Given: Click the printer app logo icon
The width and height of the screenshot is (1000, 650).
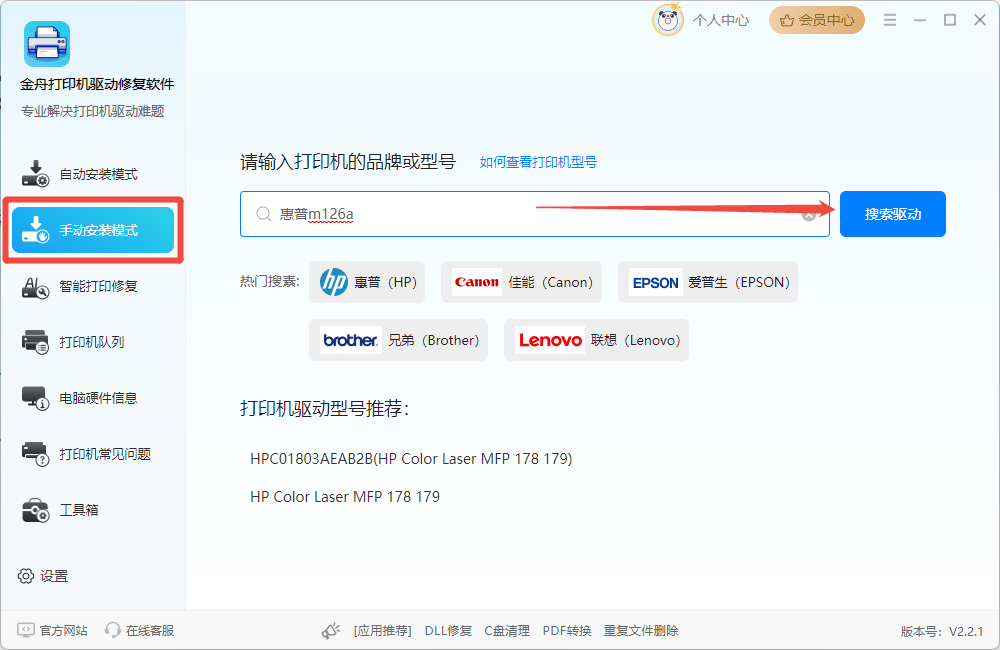Looking at the screenshot, I should point(47,44).
